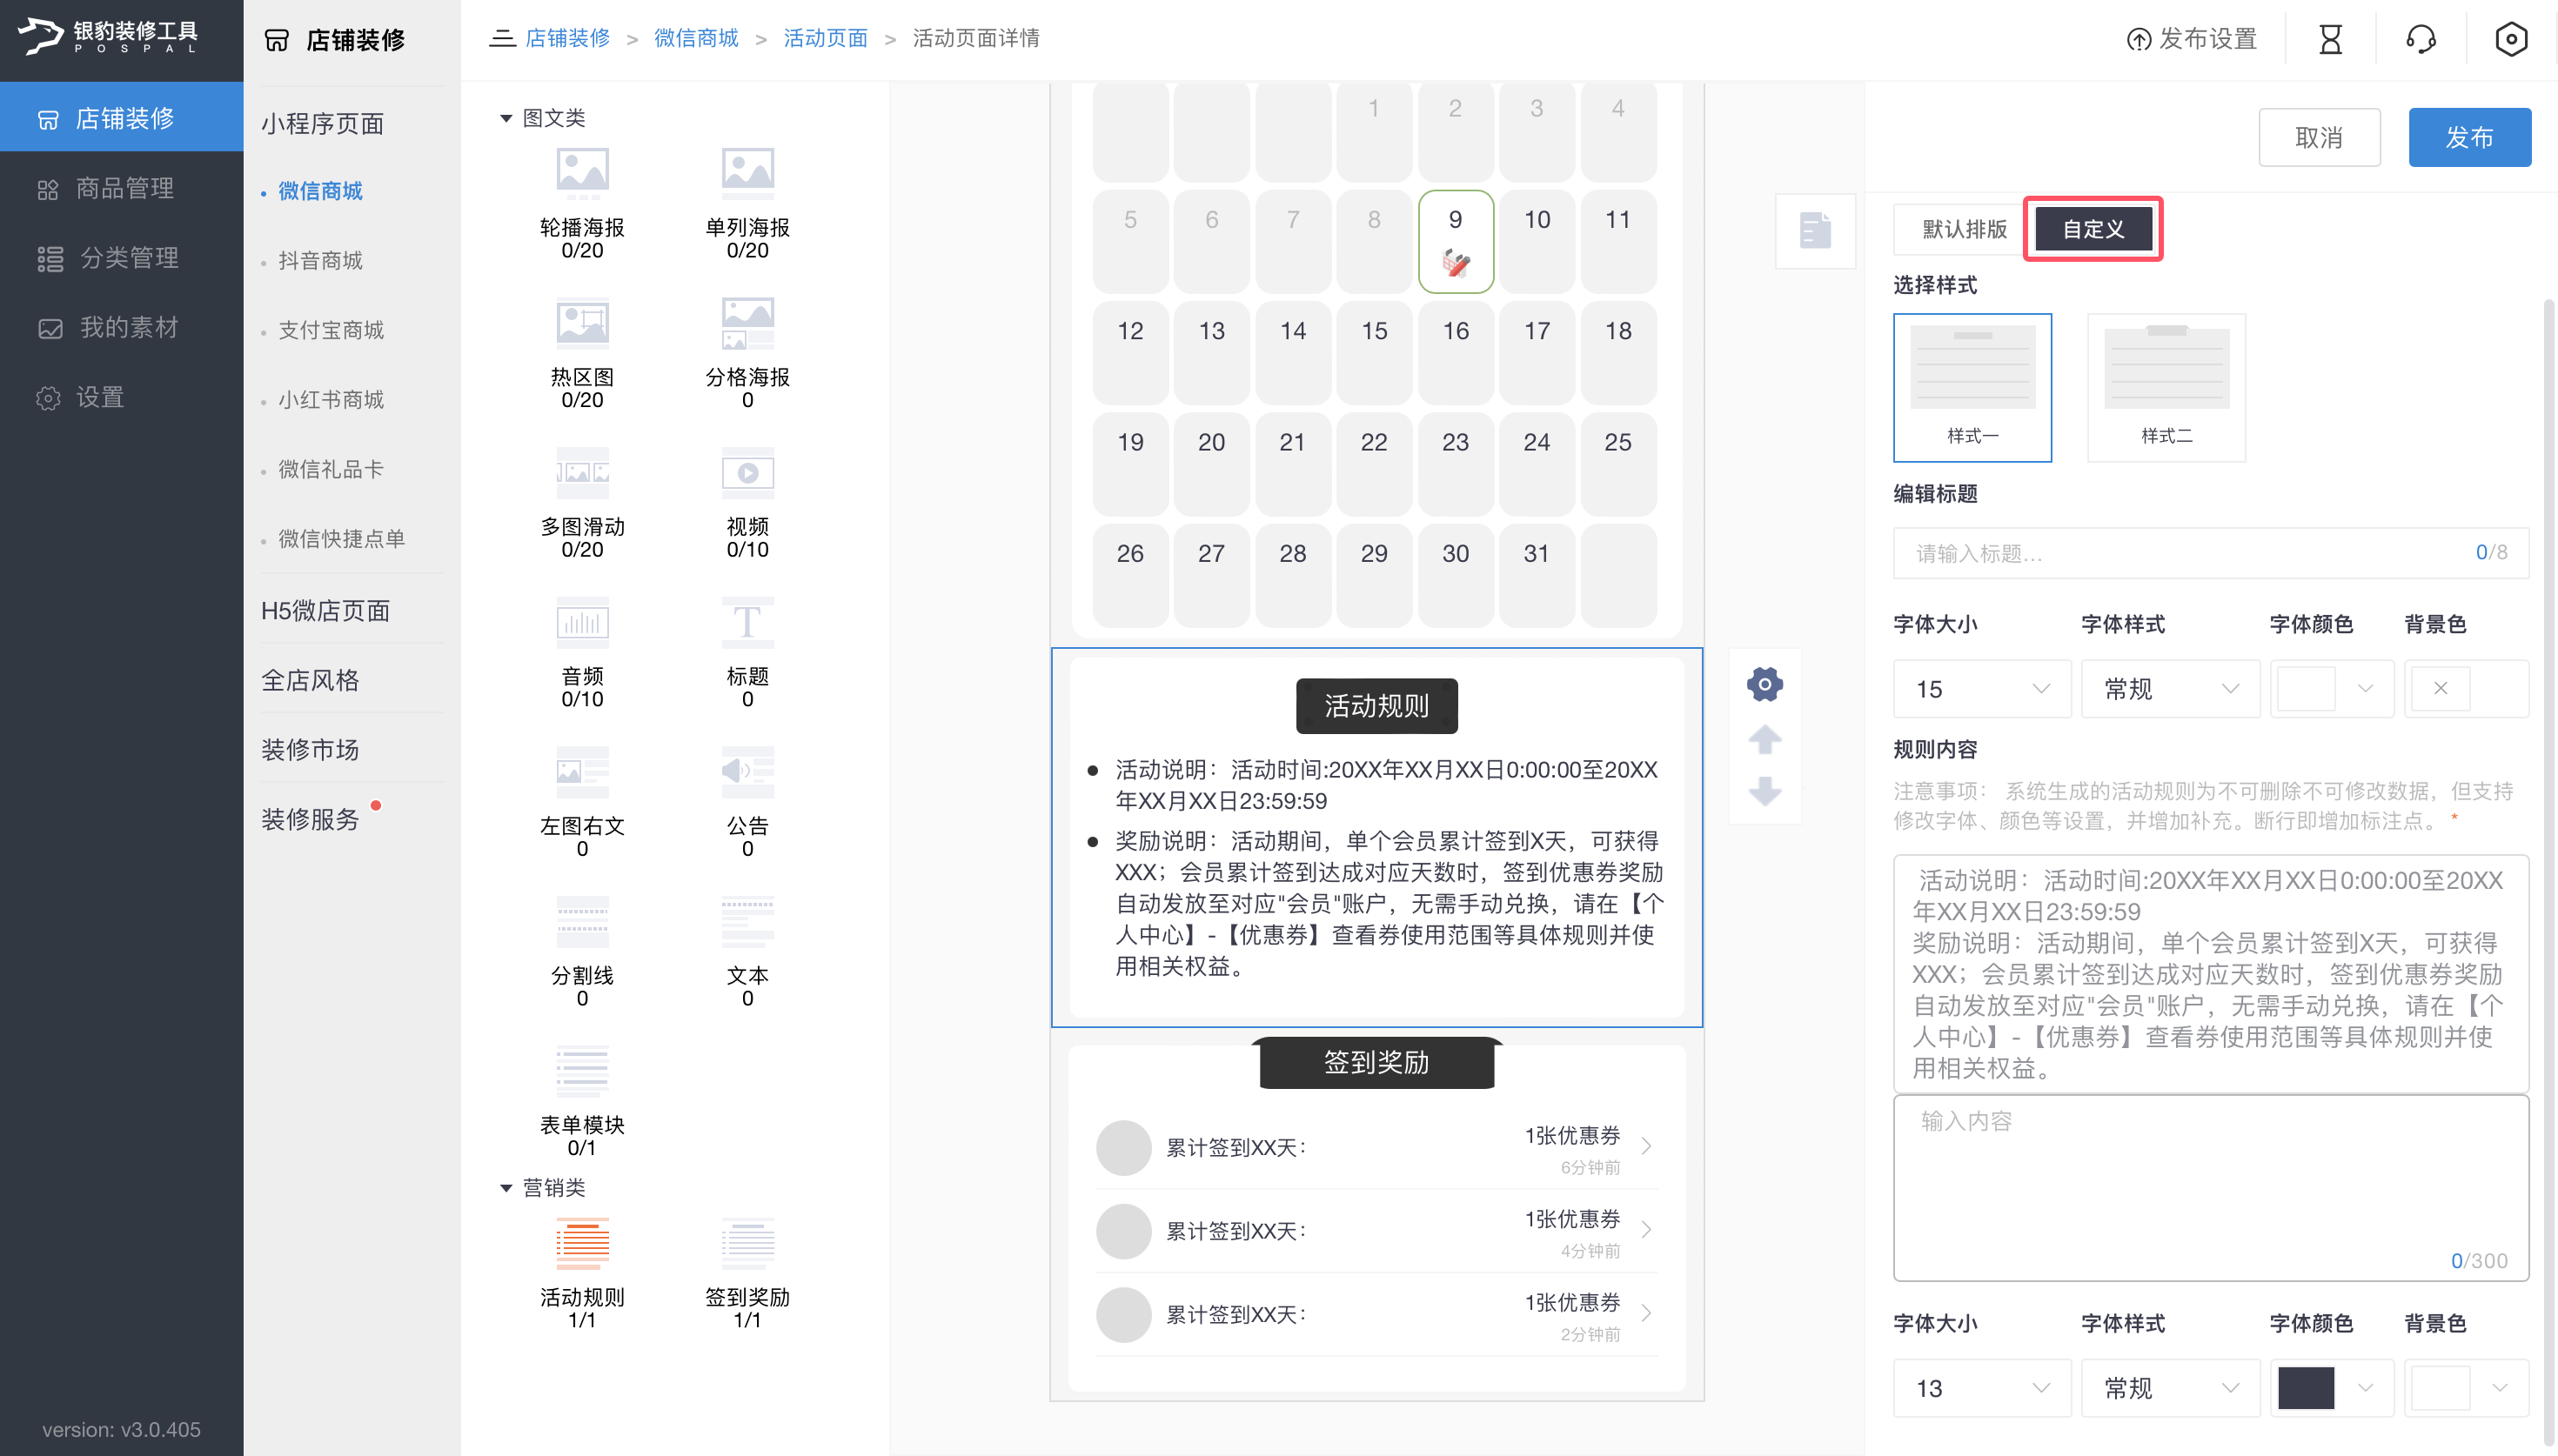This screenshot has width=2558, height=1456.
Task: Collapse the 图文类 component group
Action: (506, 118)
